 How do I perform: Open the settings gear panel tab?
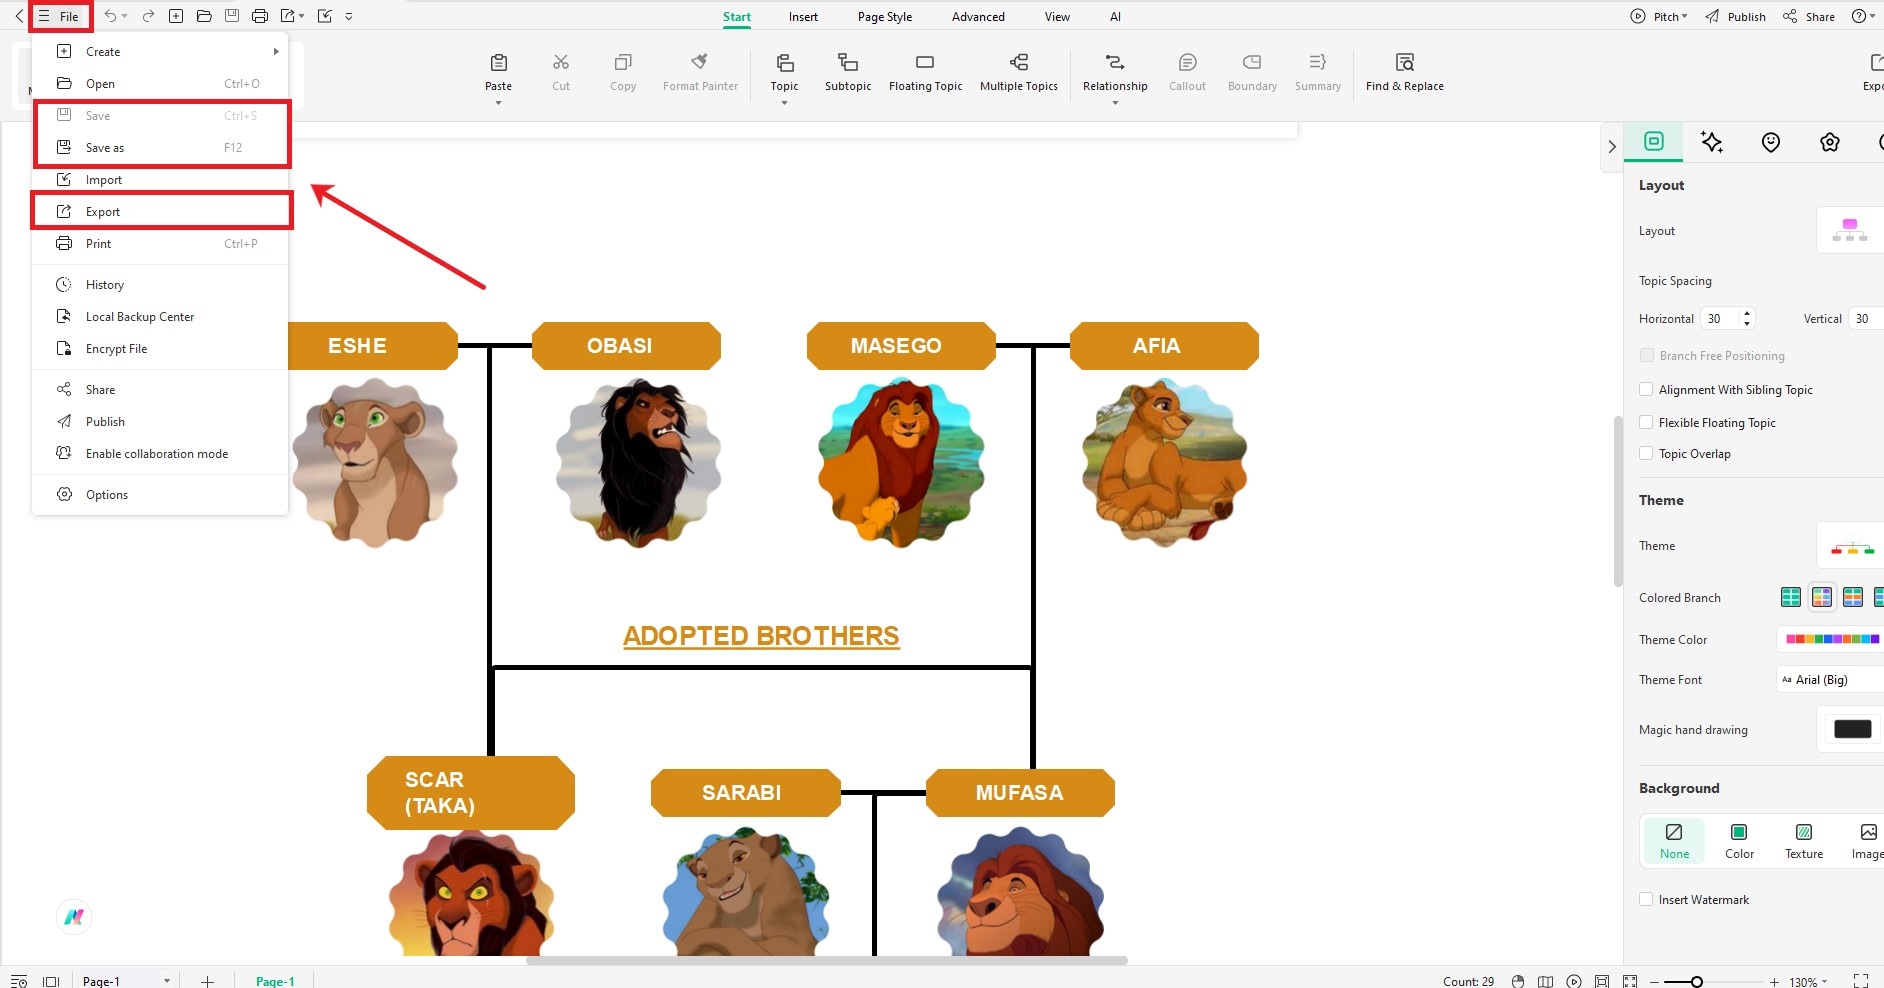(1829, 142)
